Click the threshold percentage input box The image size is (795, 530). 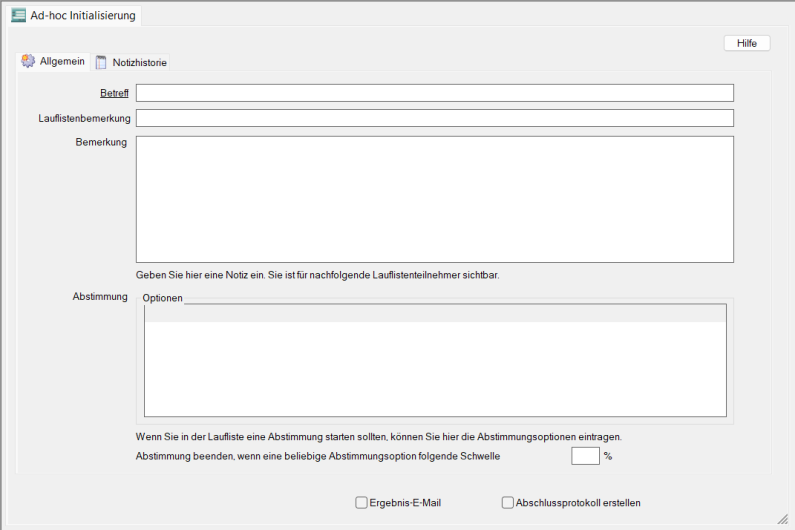(585, 456)
